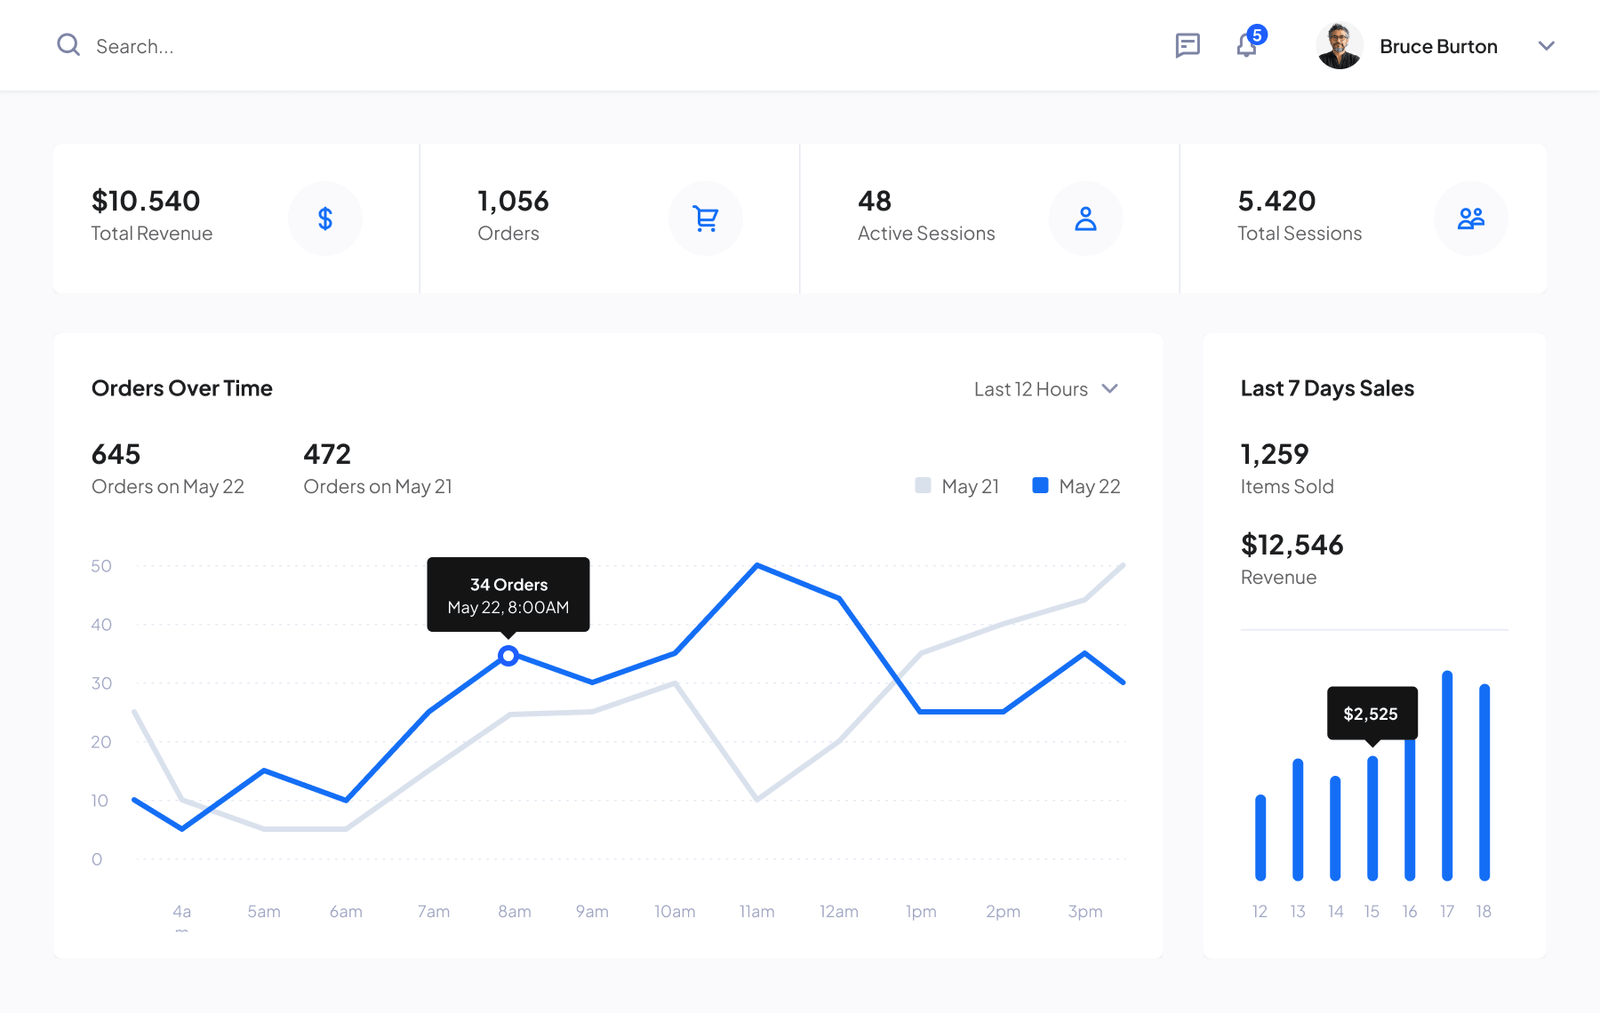Click the Active Sessions user icon
The width and height of the screenshot is (1600, 1013).
pyautogui.click(x=1085, y=218)
